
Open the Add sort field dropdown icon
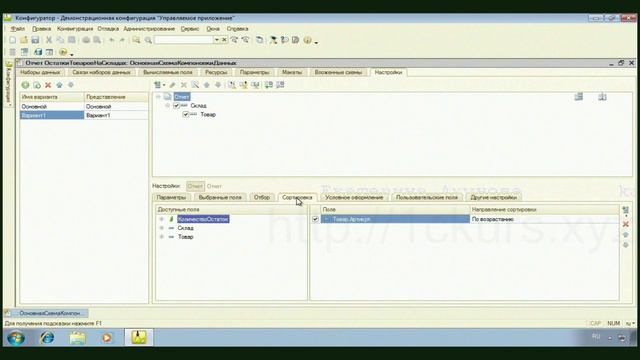click(x=625, y=211)
